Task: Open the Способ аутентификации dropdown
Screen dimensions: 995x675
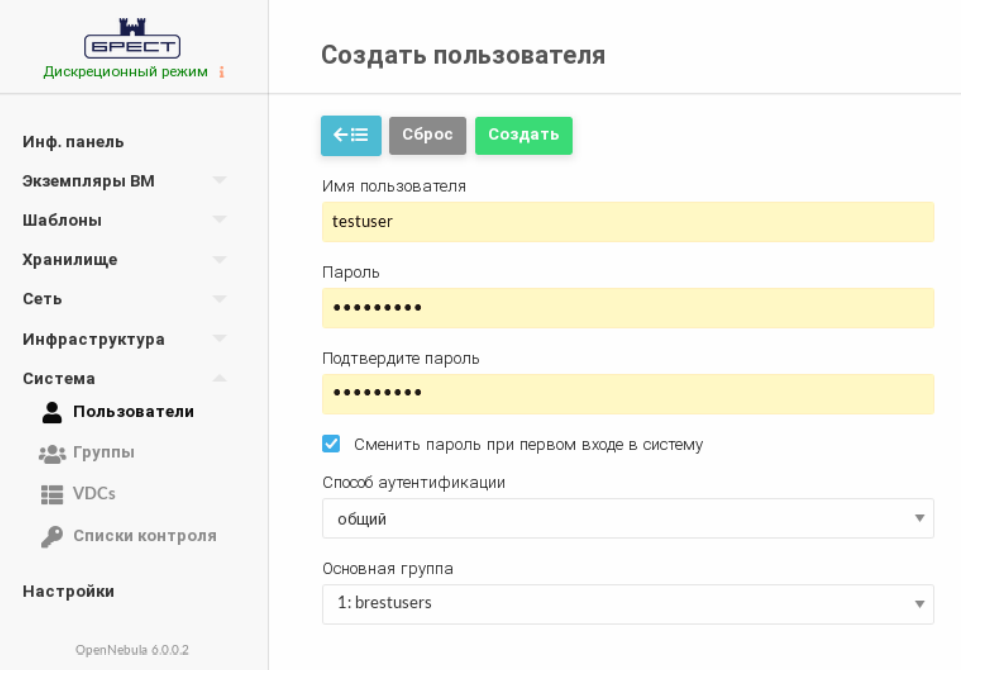Action: pyautogui.click(x=628, y=518)
